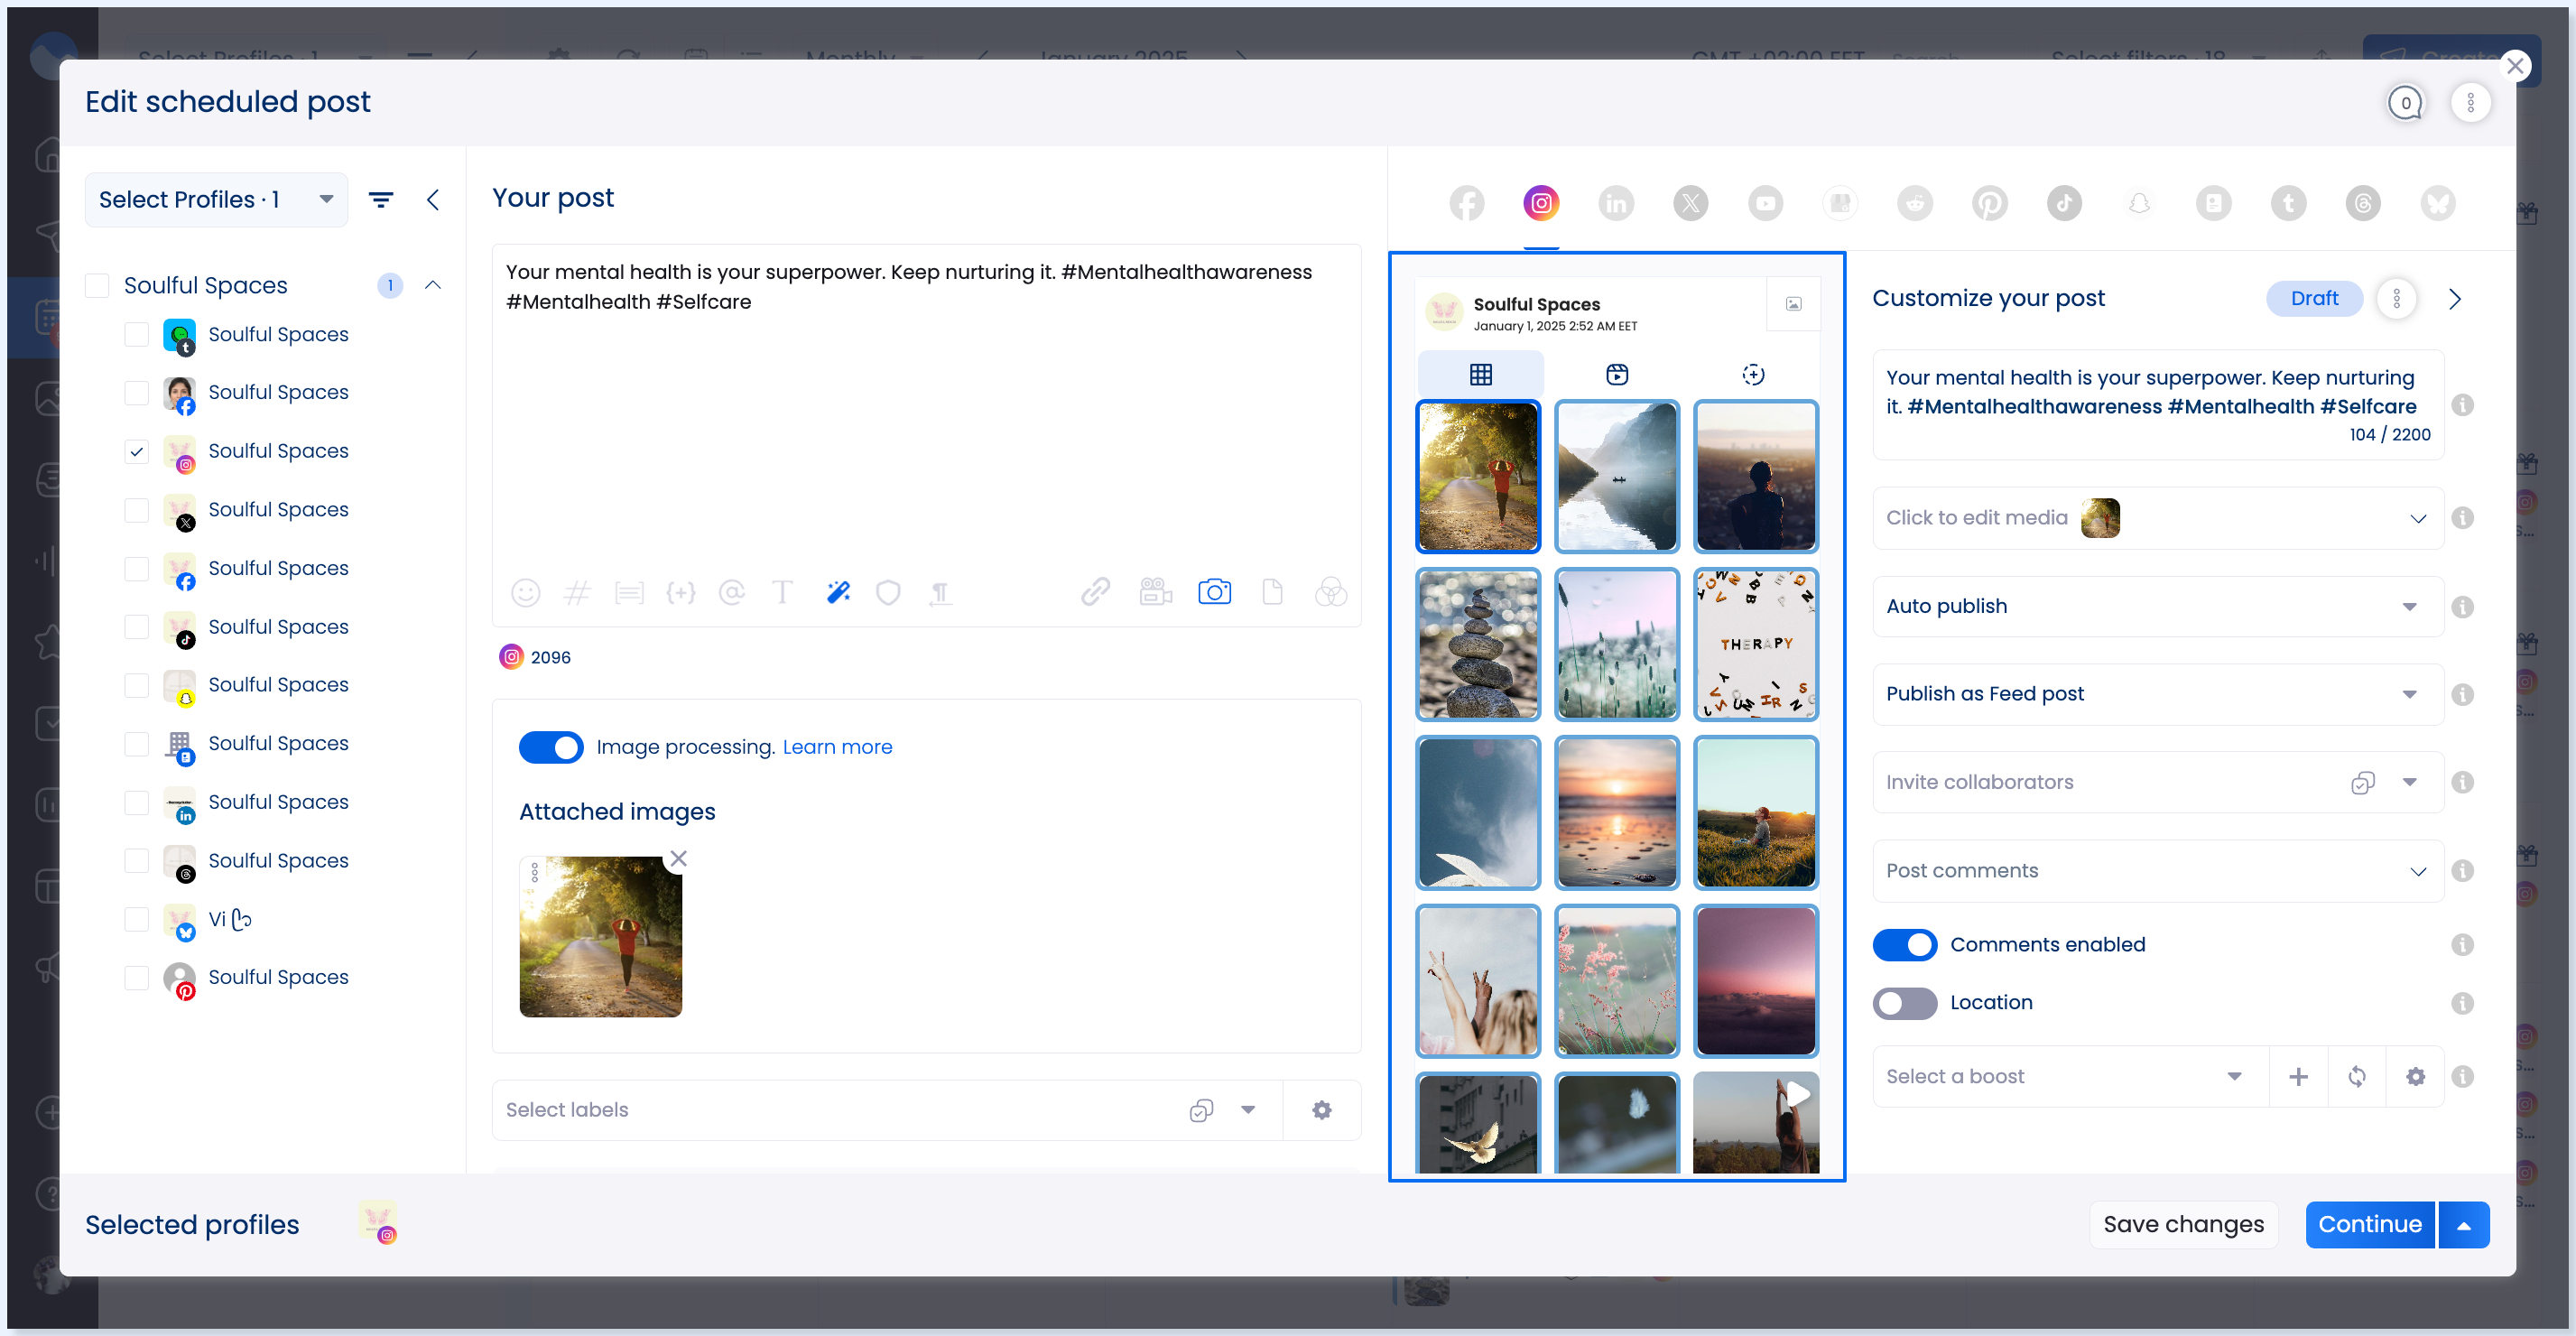Viewport: 2576px width, 1336px height.
Task: Open the Select a boost dropdown
Action: pos(2069,1076)
